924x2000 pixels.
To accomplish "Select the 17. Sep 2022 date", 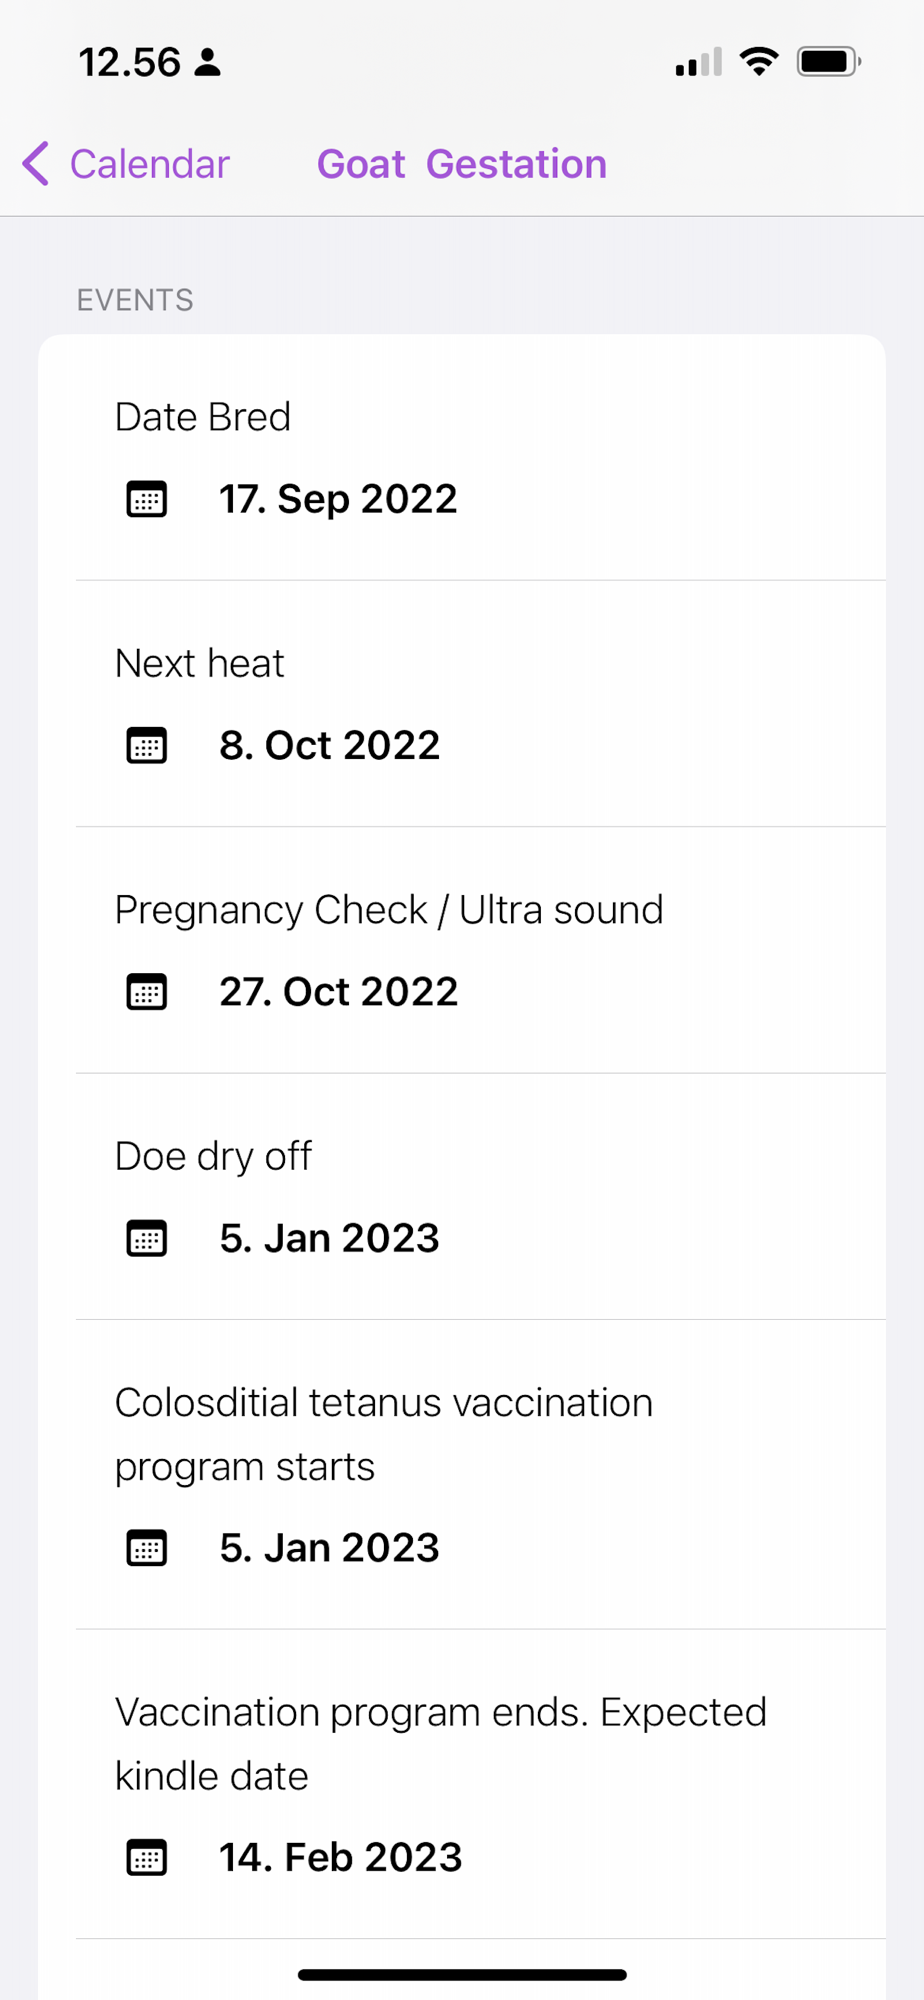I will 338,499.
